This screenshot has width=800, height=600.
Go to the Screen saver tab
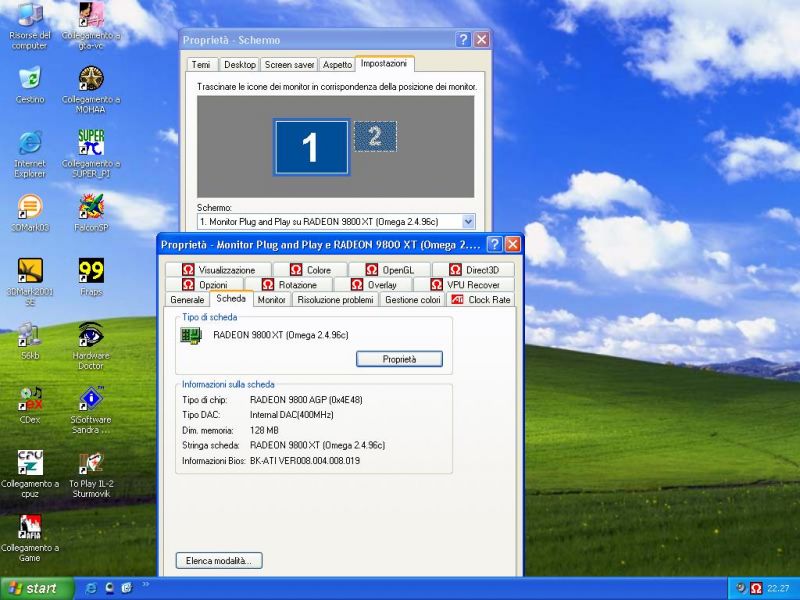click(289, 65)
